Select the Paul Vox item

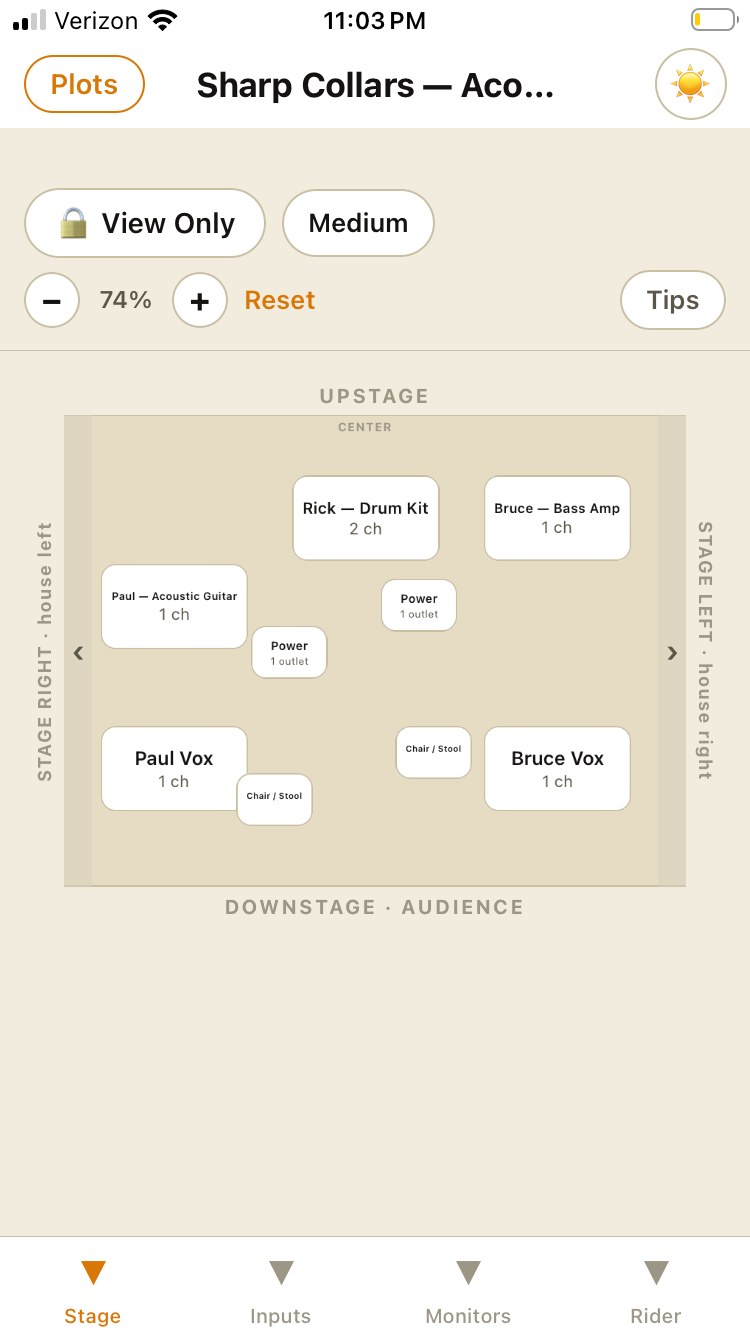pos(174,768)
